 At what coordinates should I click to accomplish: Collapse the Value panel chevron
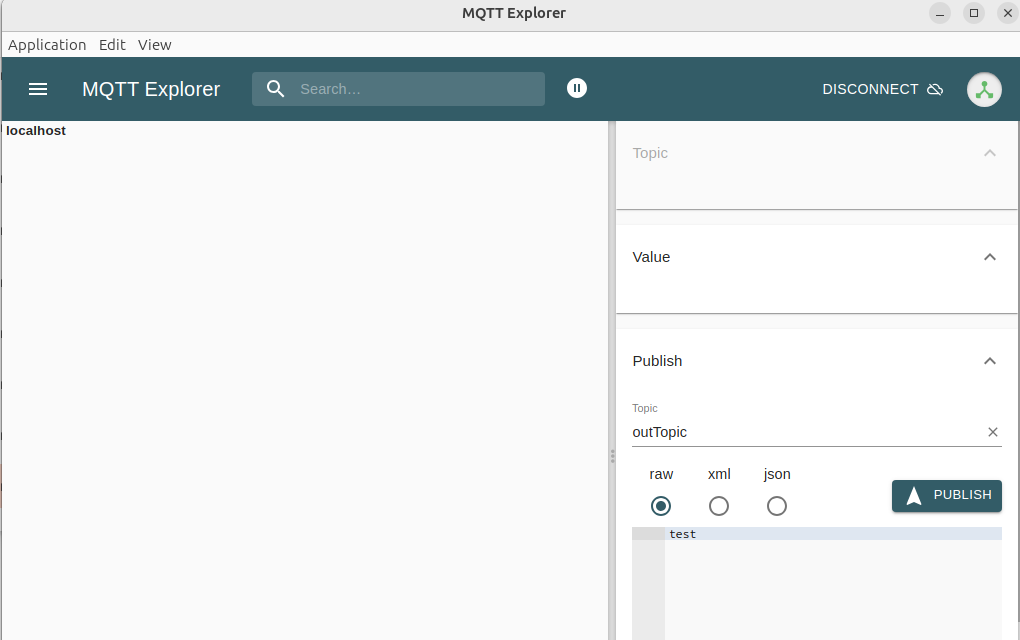point(990,257)
